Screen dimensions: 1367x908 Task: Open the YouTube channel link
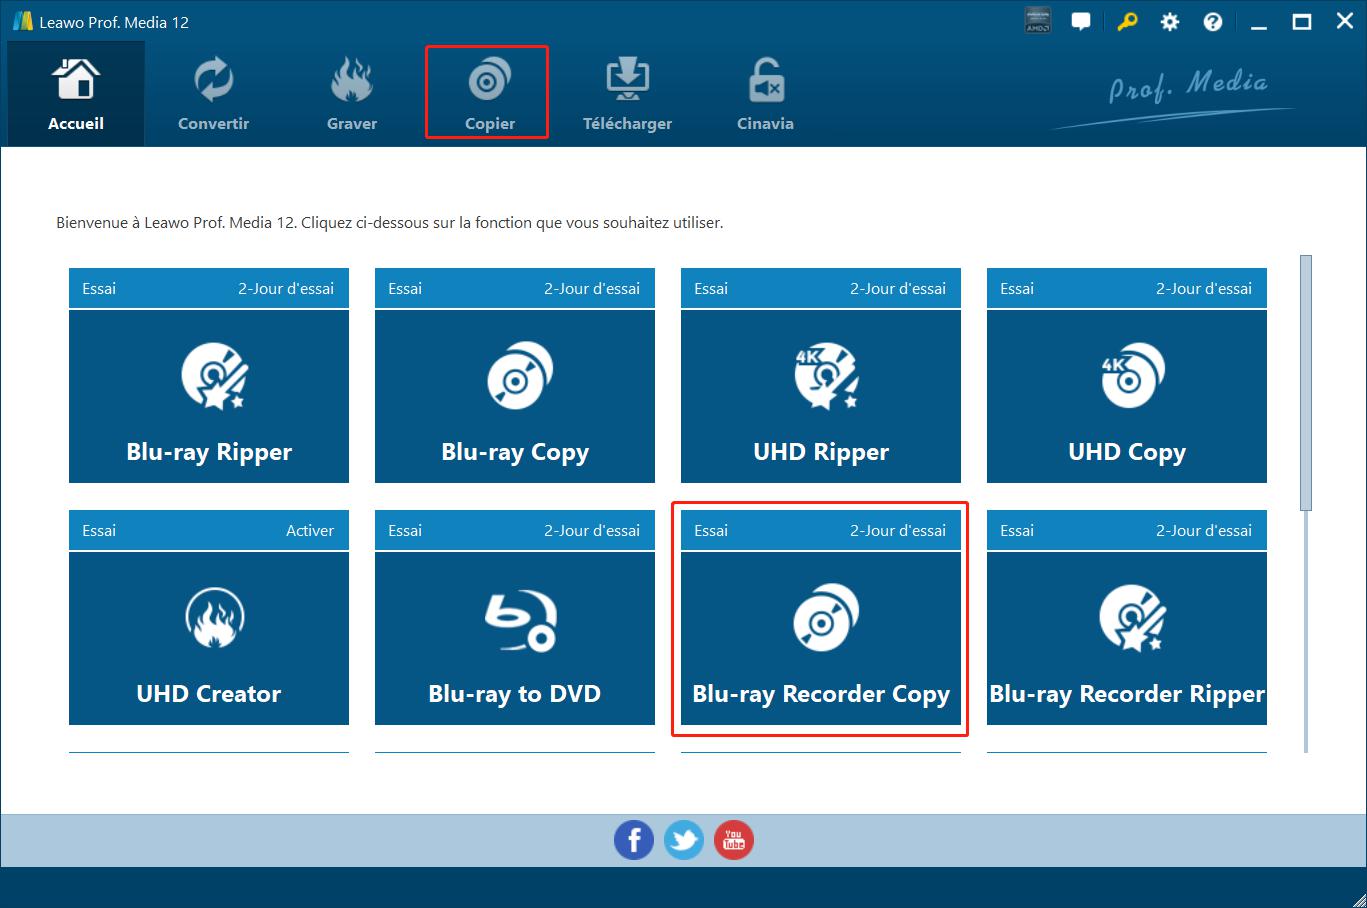click(734, 840)
